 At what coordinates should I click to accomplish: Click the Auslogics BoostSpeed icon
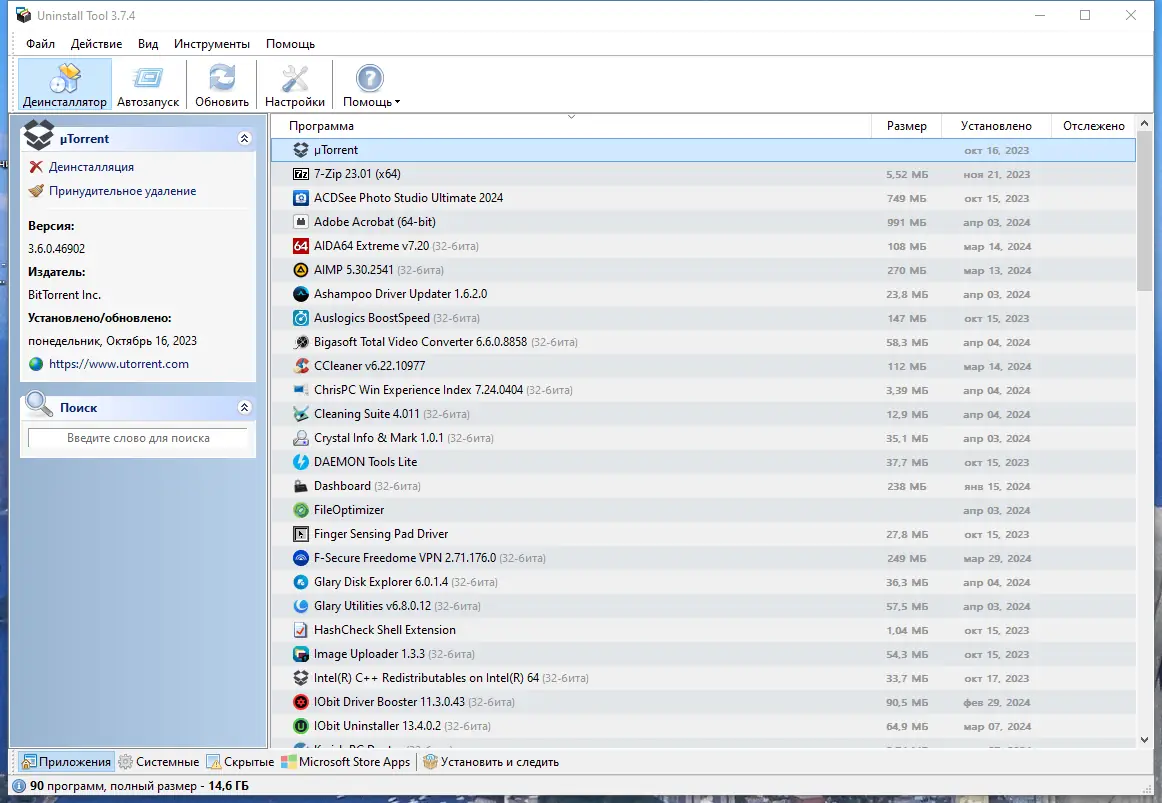300,318
